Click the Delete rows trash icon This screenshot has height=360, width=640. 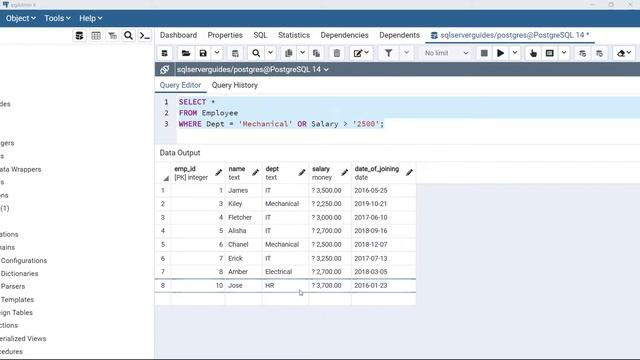(337, 53)
